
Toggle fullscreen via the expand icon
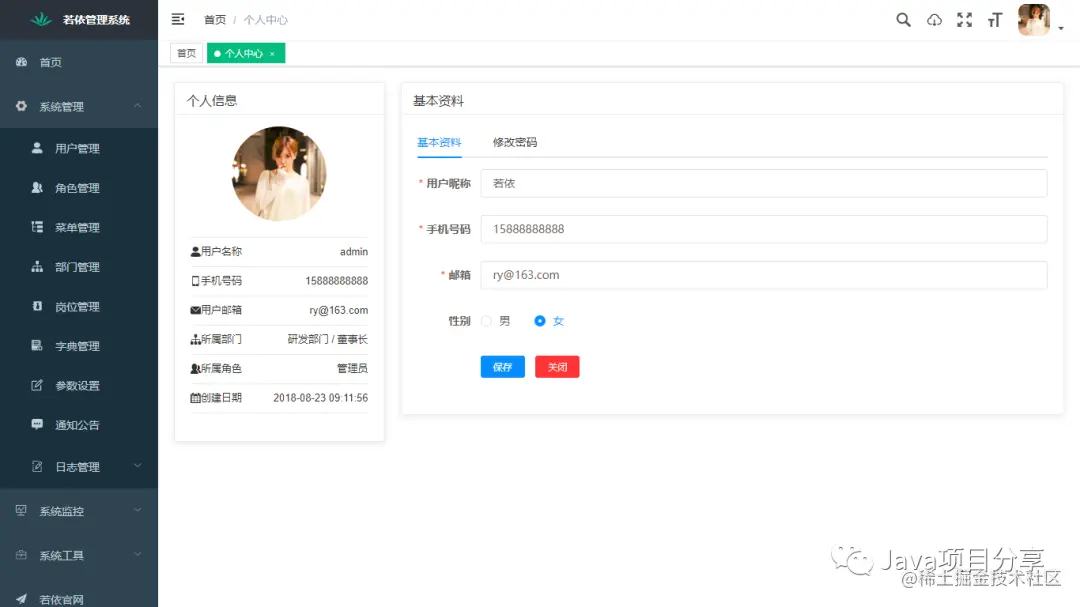(x=964, y=20)
